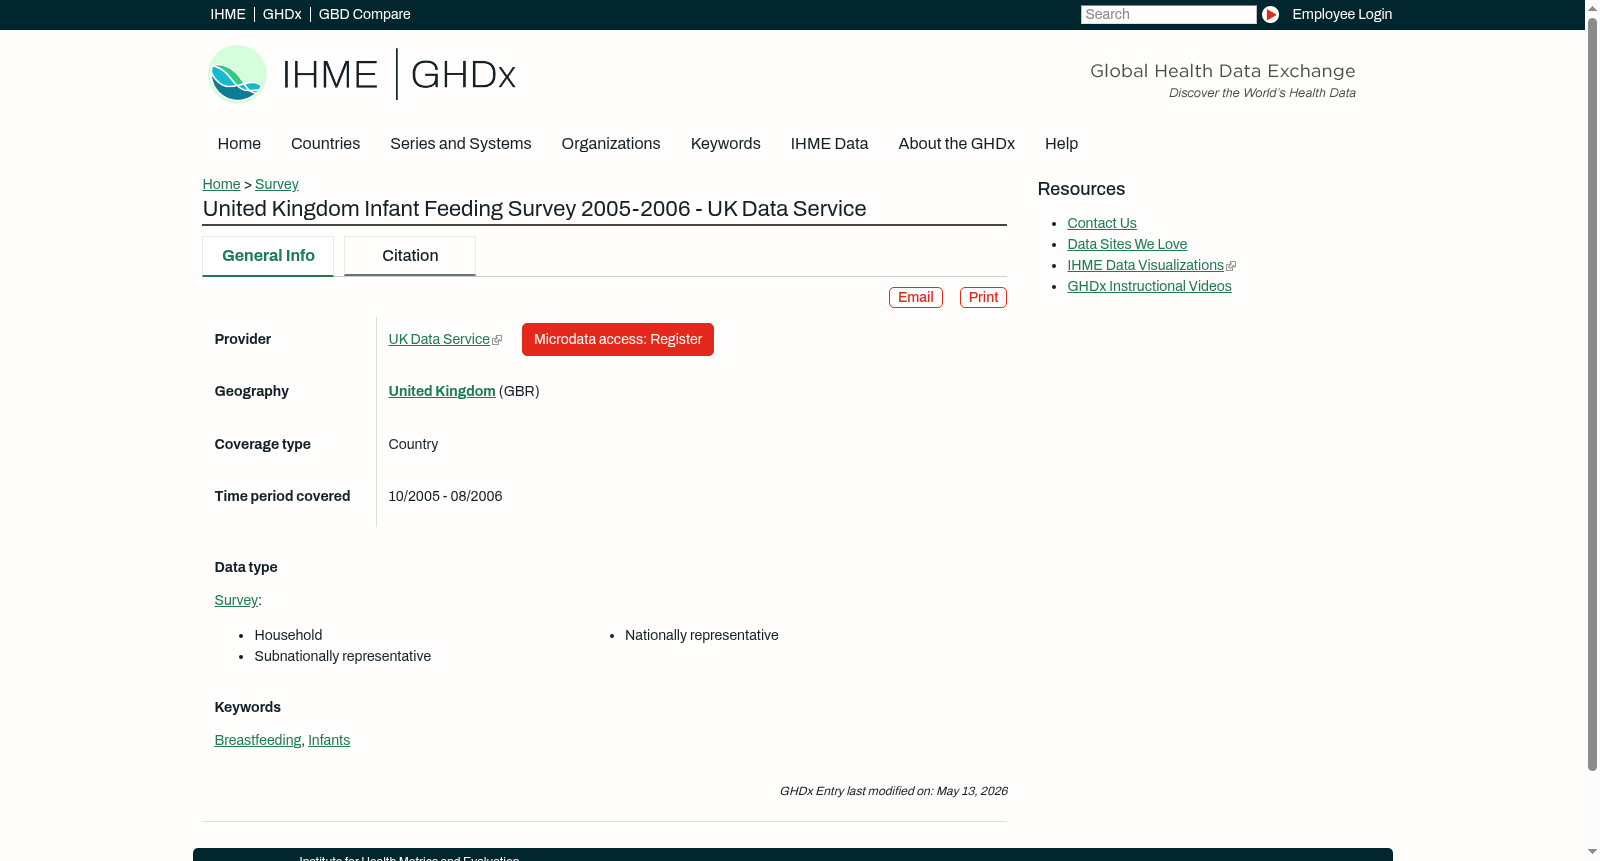Open the Employee Login link
1600x861 pixels.
click(x=1342, y=14)
